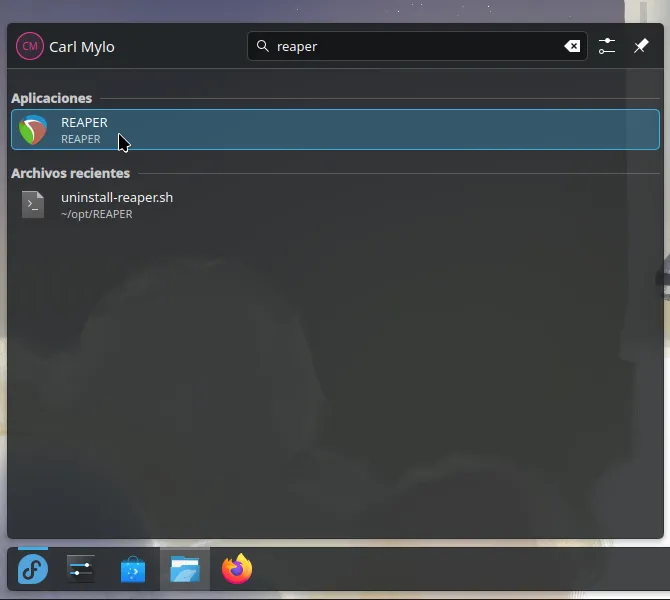
Task: Pin the launcher open with pin icon
Action: 641,46
